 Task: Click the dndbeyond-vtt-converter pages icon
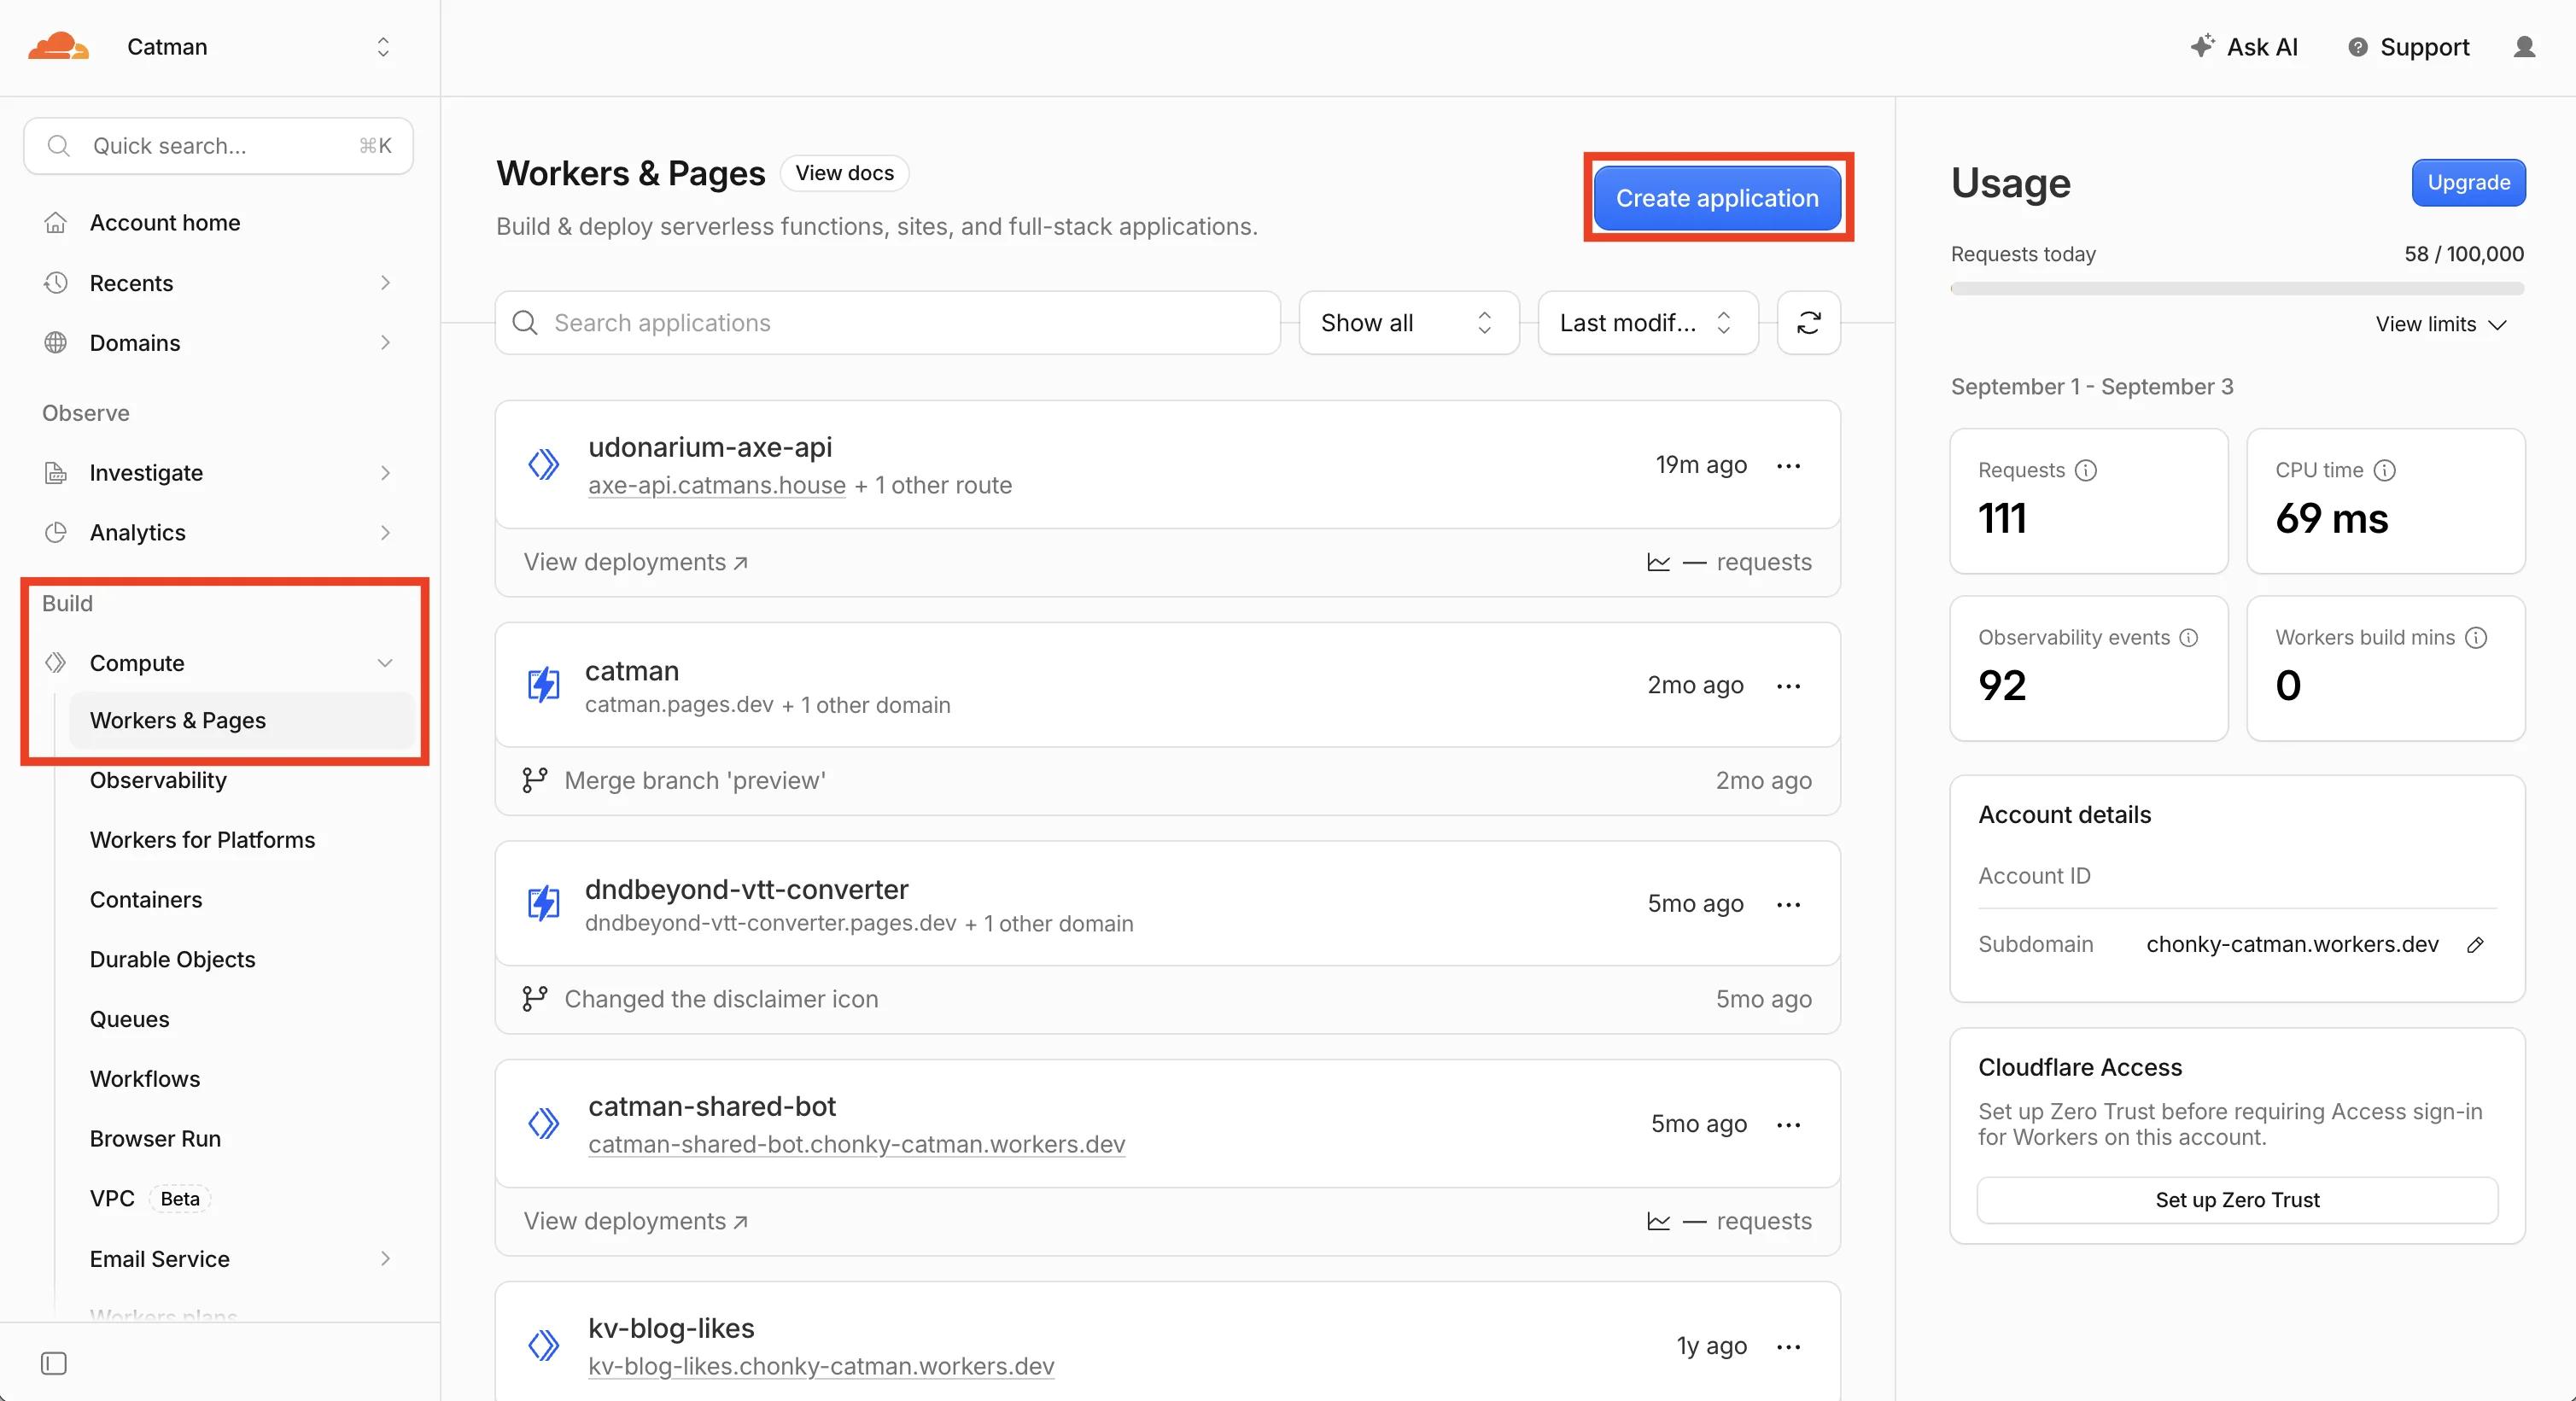[543, 904]
